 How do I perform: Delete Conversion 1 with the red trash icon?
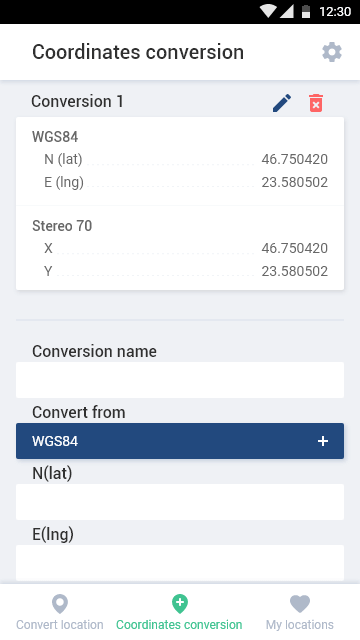coord(316,103)
